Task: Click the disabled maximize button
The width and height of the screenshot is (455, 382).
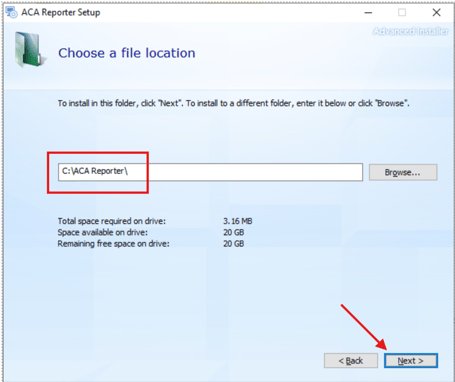Action: [x=402, y=13]
